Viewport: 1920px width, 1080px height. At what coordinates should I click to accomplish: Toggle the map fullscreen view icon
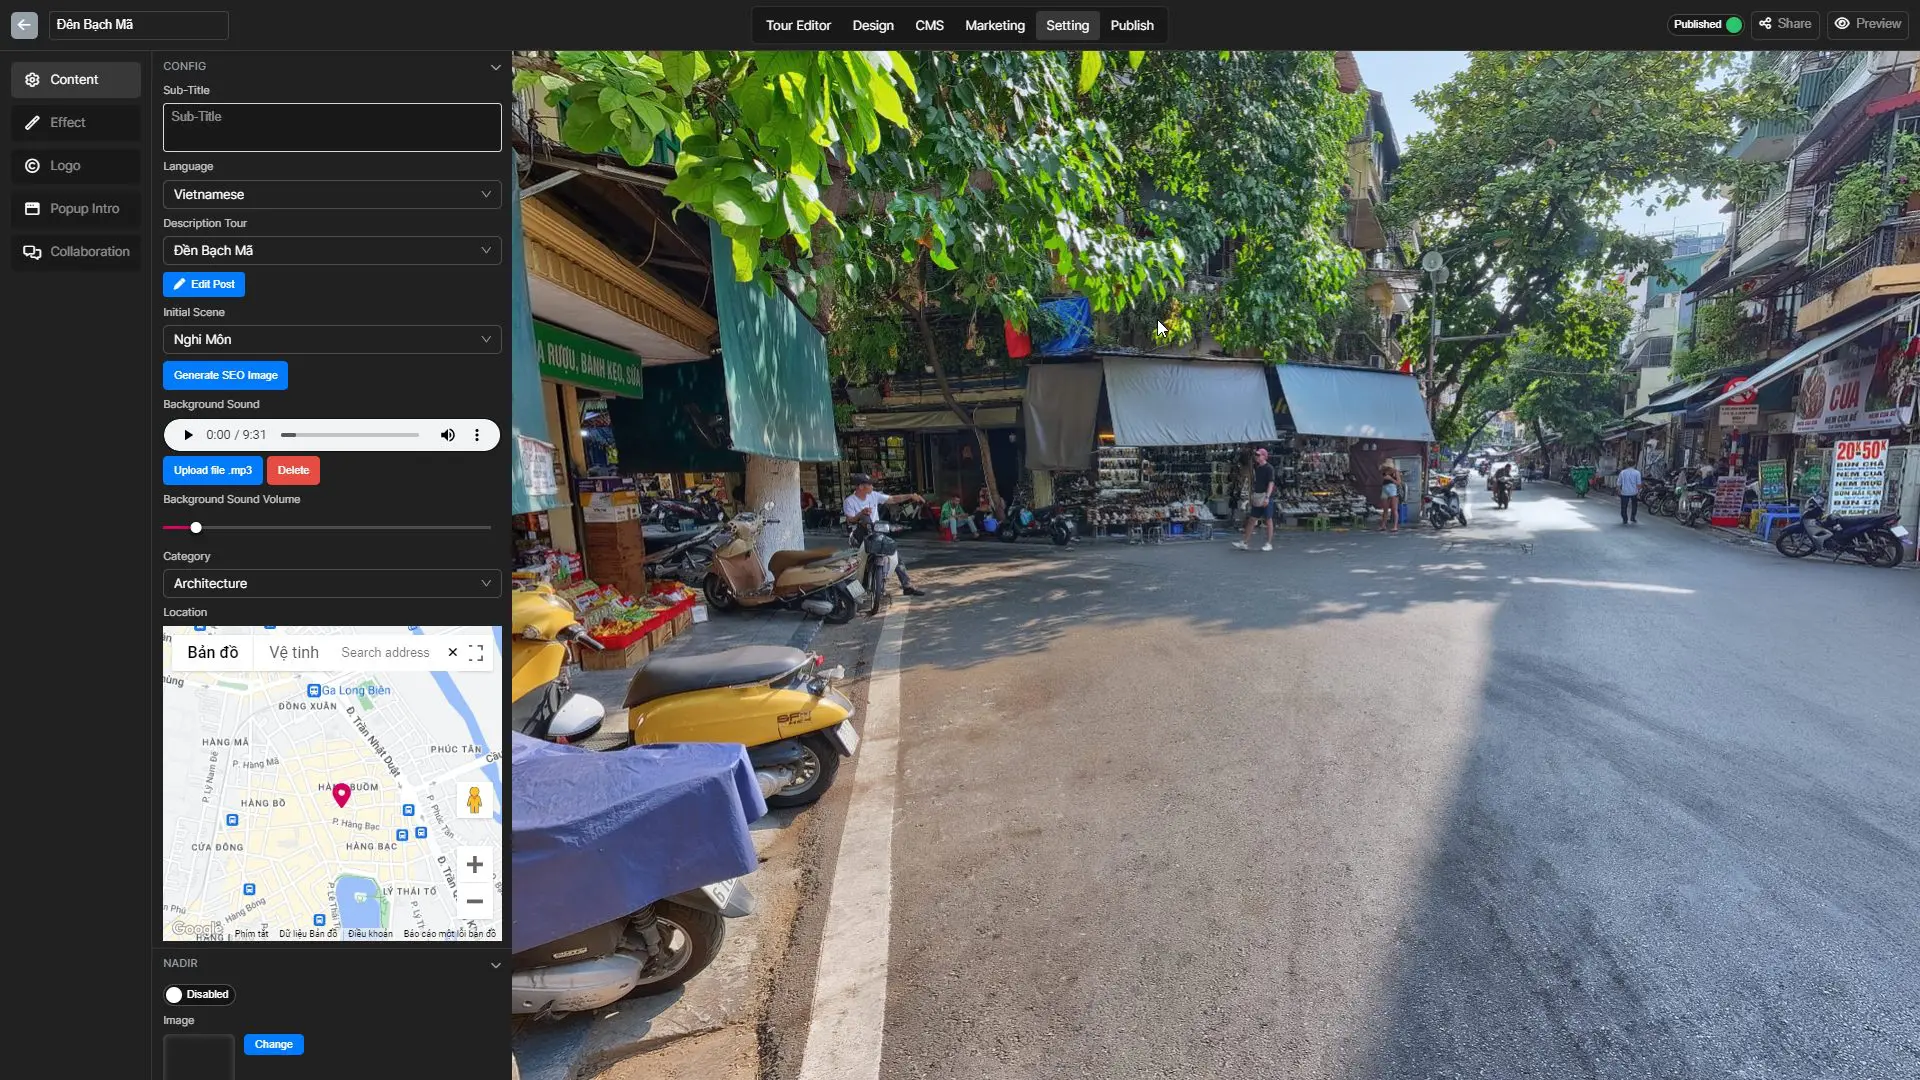(x=477, y=653)
